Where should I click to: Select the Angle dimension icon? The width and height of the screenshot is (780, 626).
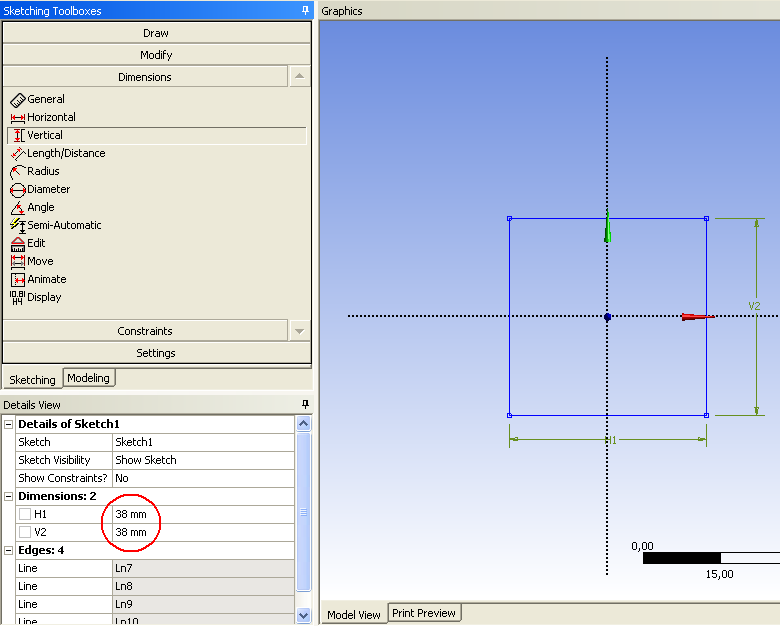[17, 208]
